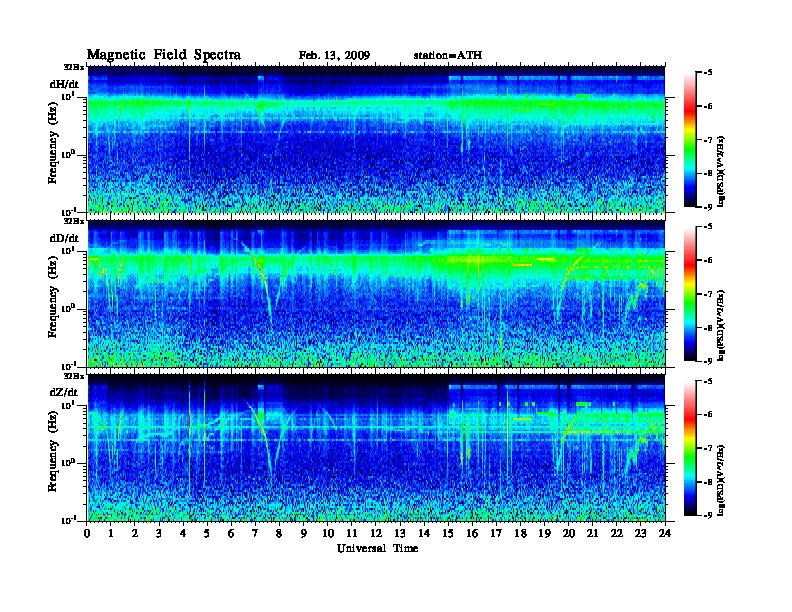Image resolution: width=792 pixels, height=612 pixels.
Task: Click the color bar beside the dH/dt panel
Action: click(x=689, y=140)
